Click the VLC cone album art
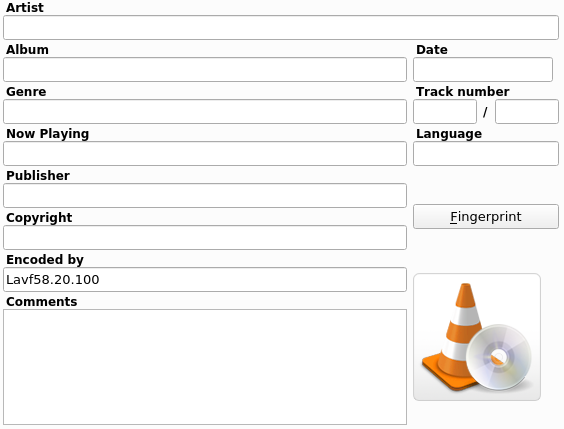 pos(477,337)
